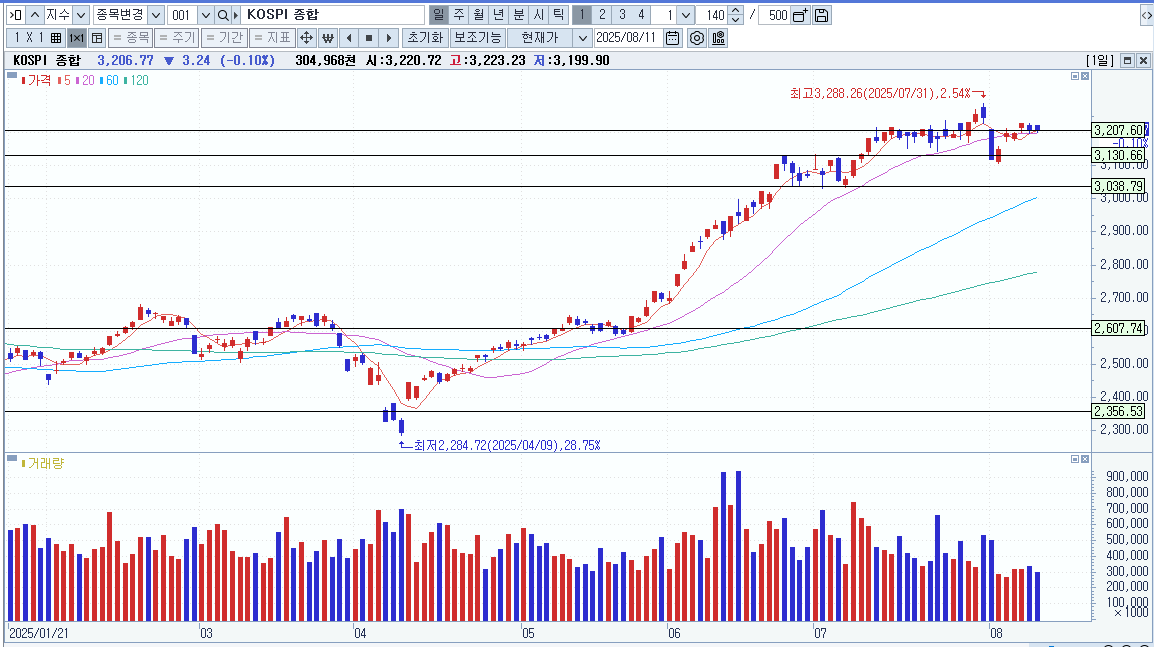This screenshot has height=647, width=1154.
Task: Maximize the chart pane in header bar
Action: click(x=1128, y=60)
